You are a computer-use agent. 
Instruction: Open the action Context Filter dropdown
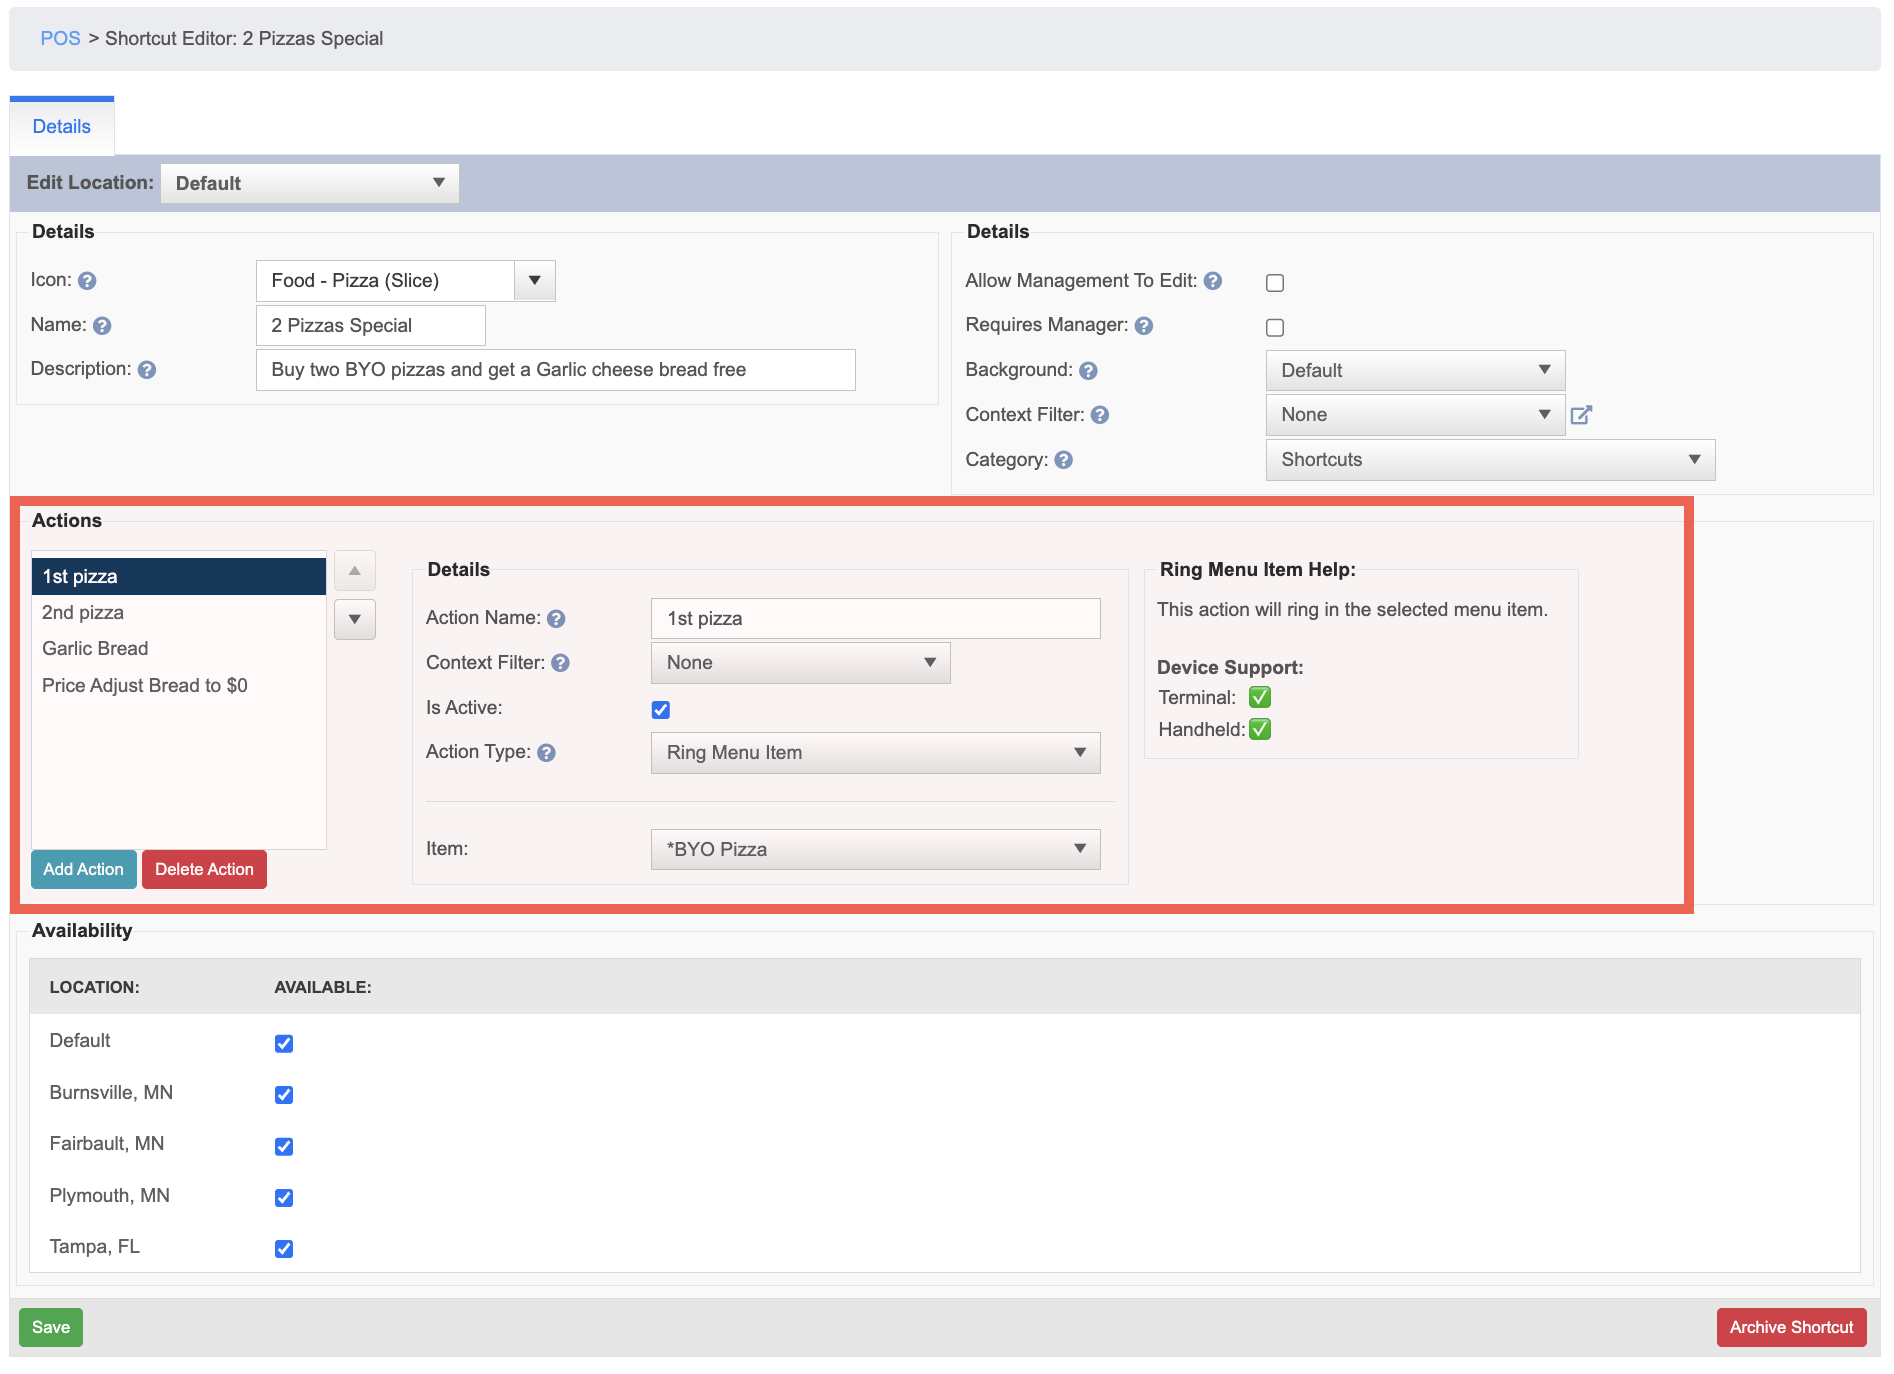tap(800, 663)
